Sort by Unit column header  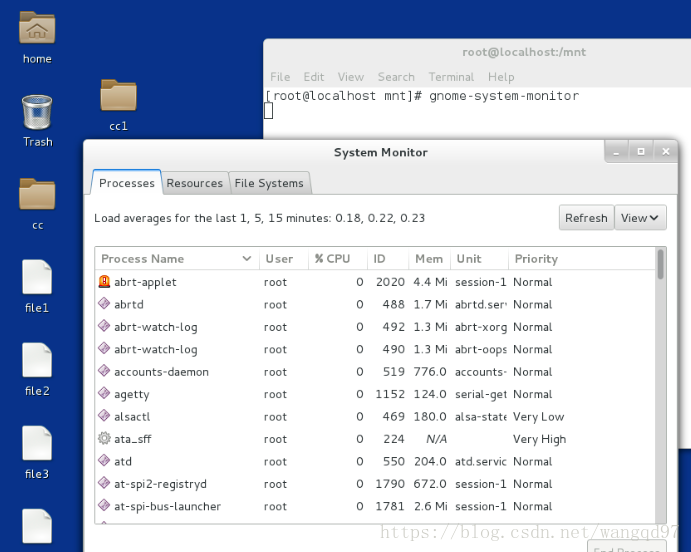(479, 259)
